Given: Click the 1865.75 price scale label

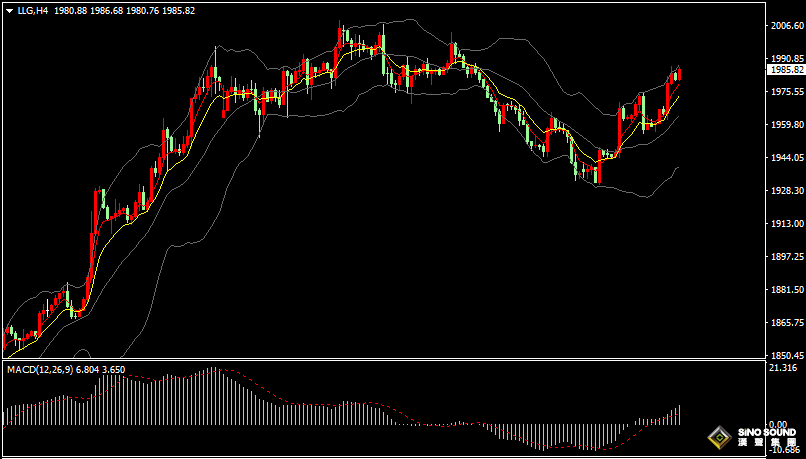Looking at the screenshot, I should coord(786,323).
